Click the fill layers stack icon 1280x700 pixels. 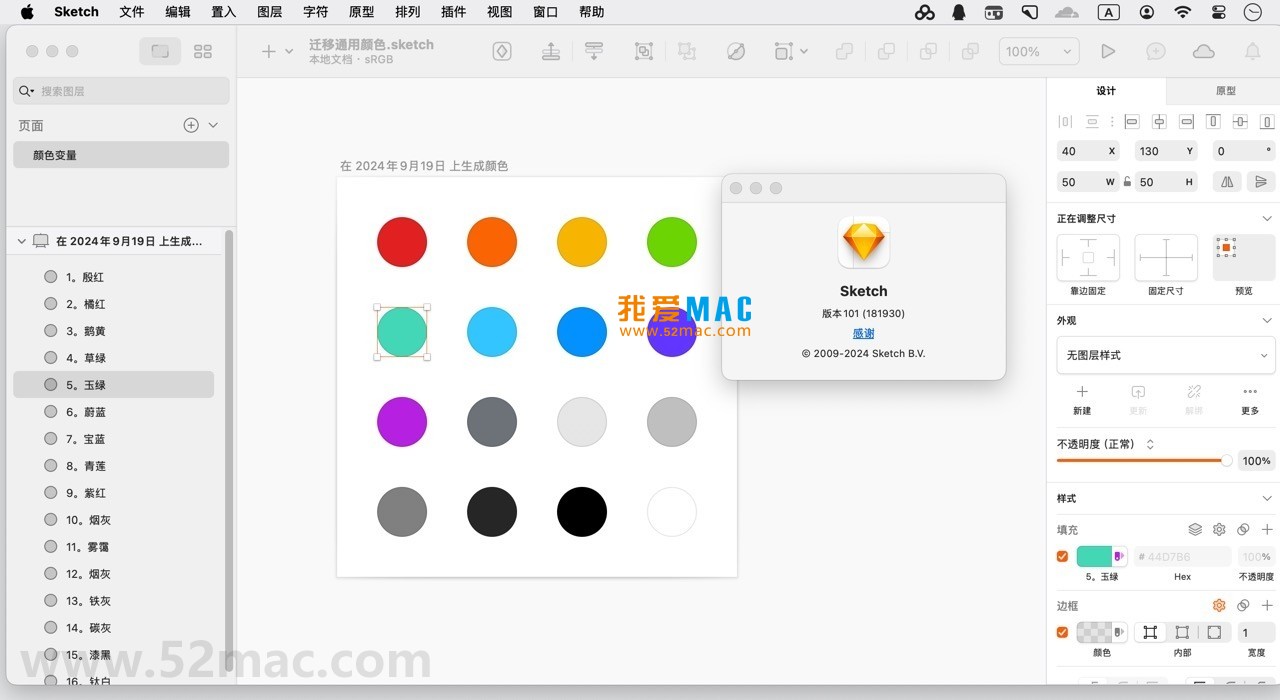click(x=1196, y=529)
